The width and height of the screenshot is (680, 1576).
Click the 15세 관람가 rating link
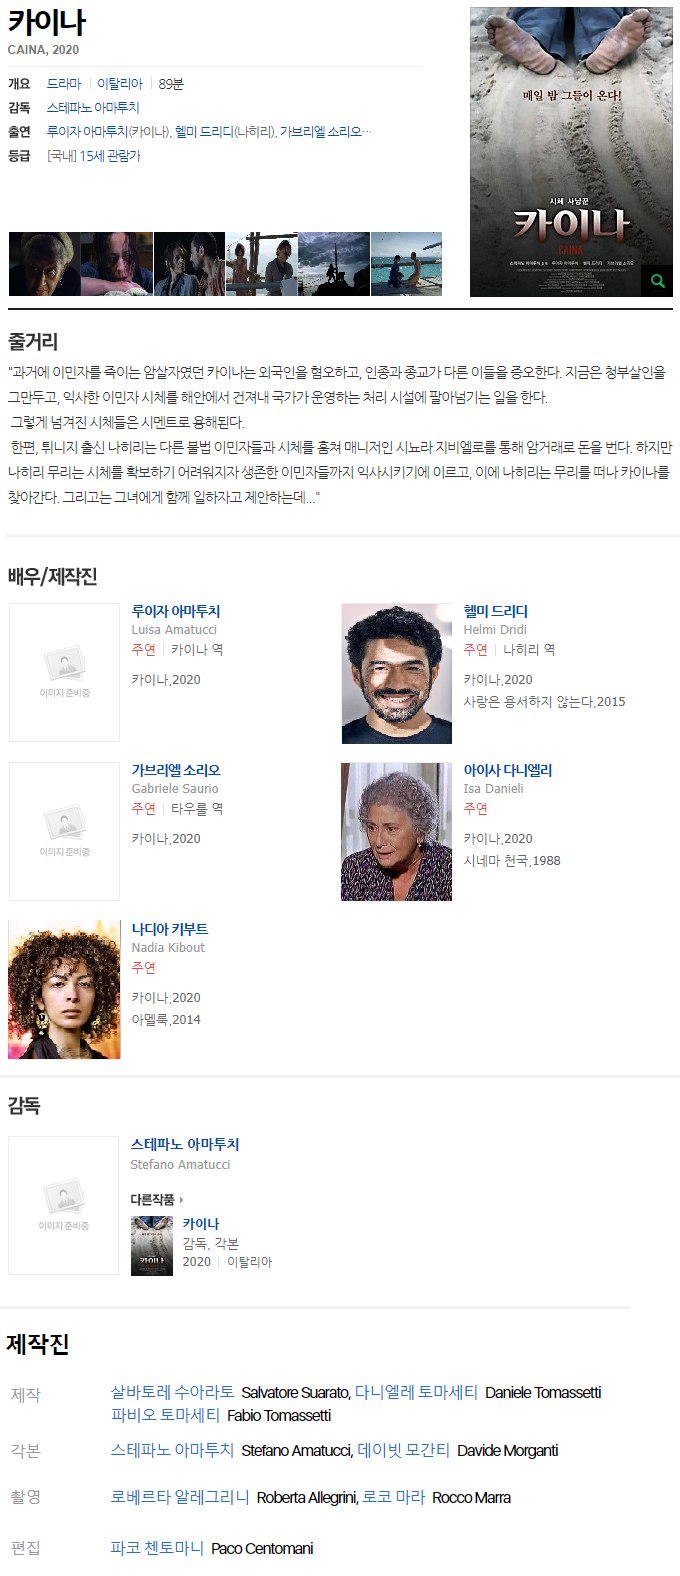point(110,156)
